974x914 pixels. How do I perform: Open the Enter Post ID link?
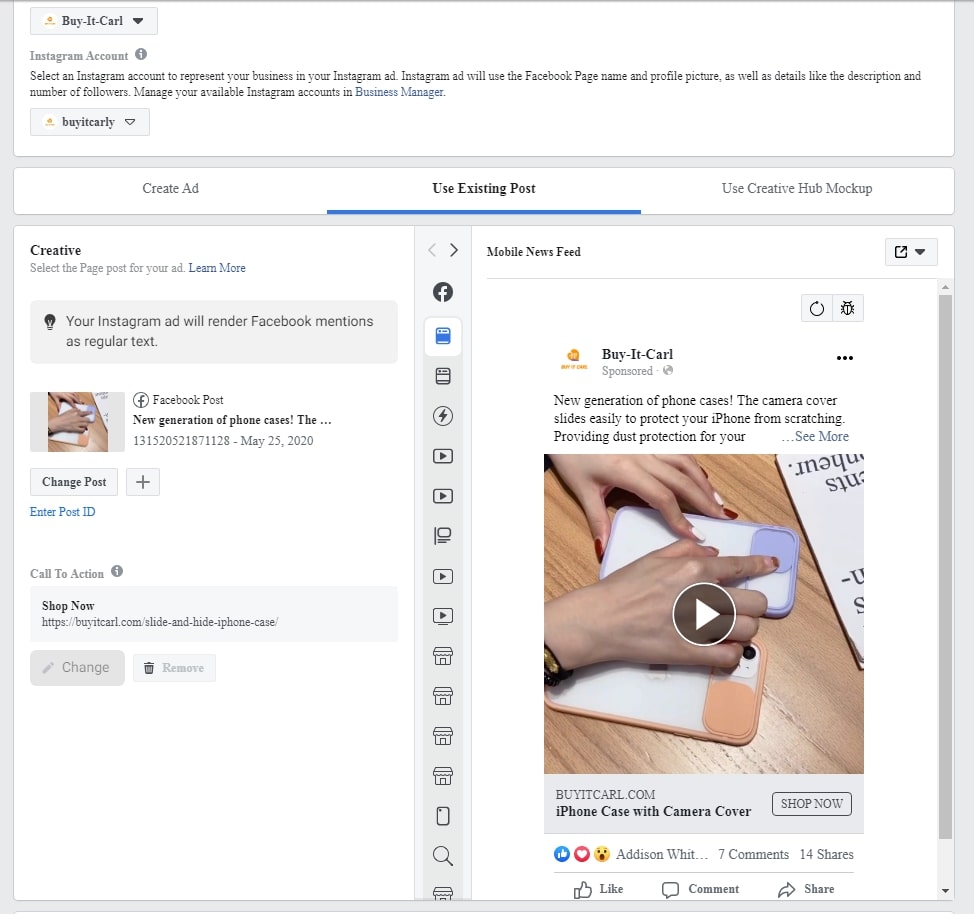coord(62,511)
